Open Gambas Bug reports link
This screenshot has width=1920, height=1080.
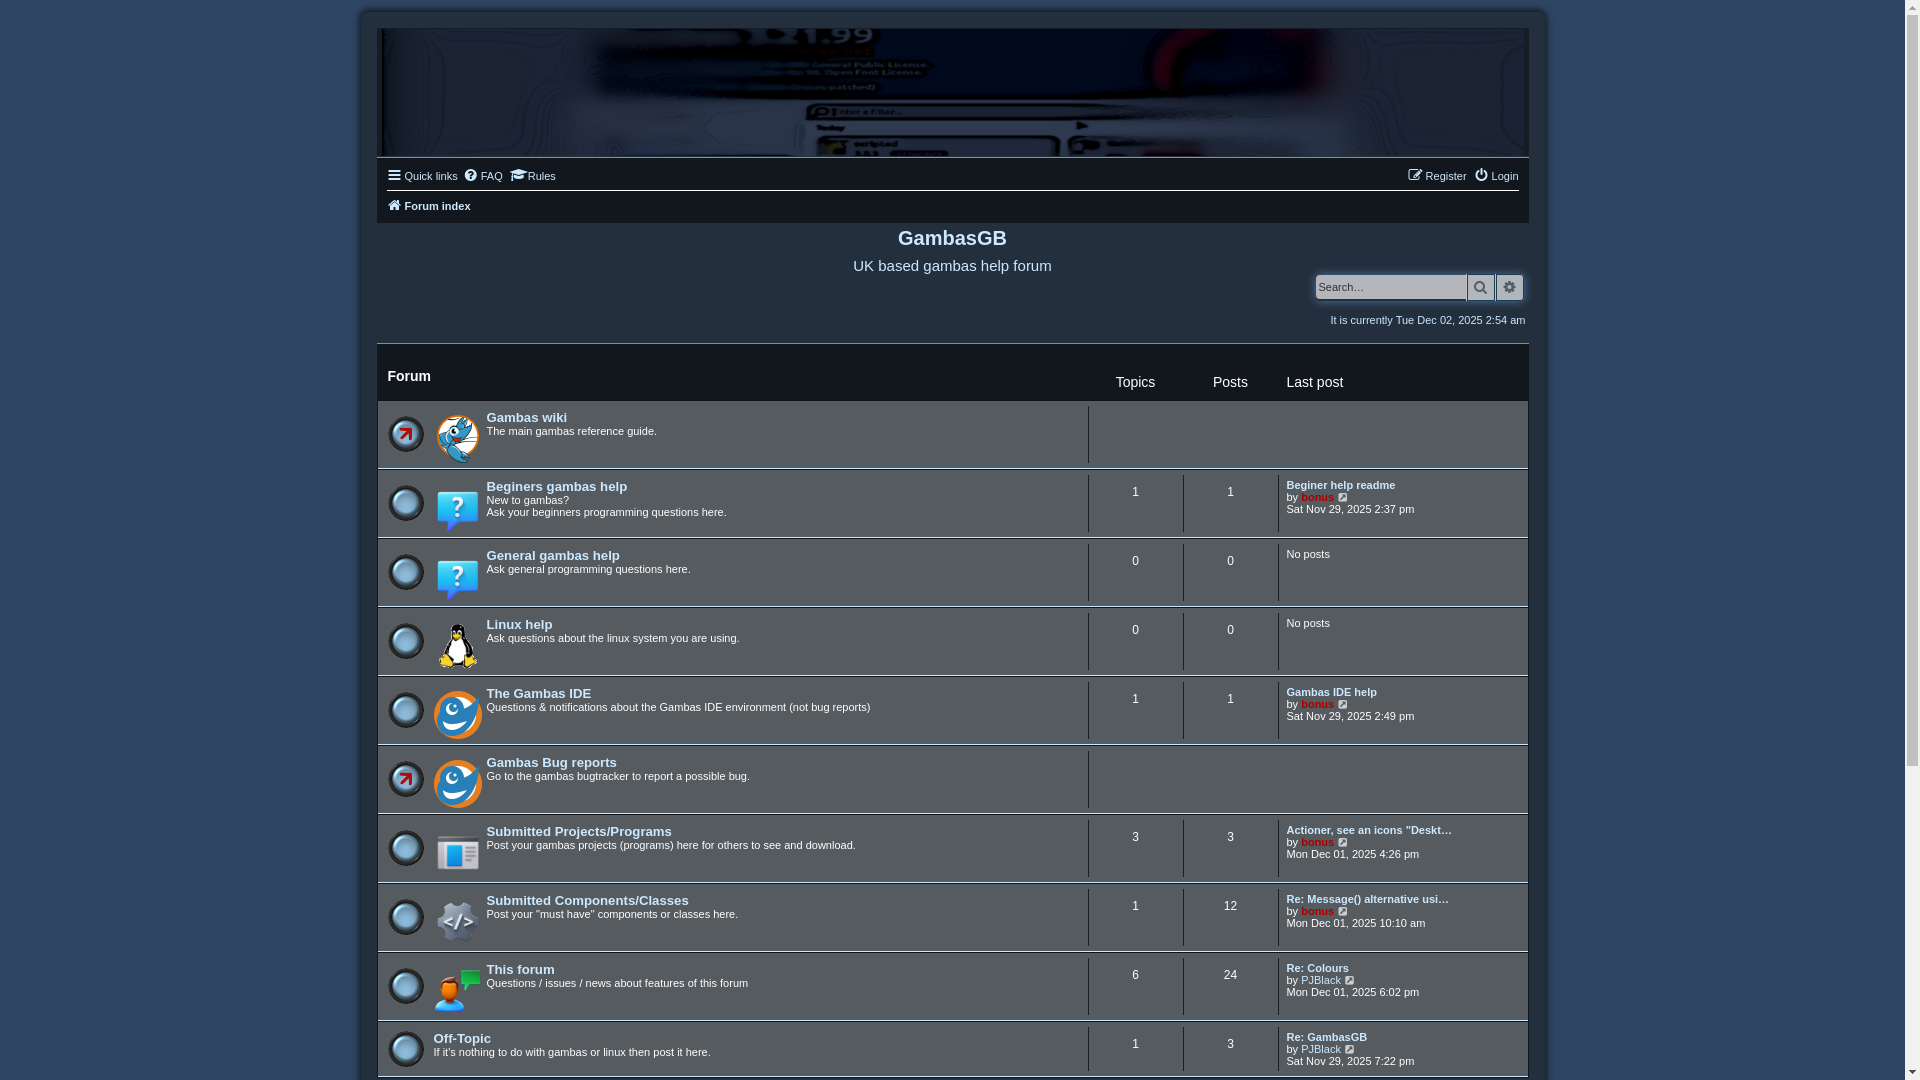point(551,763)
